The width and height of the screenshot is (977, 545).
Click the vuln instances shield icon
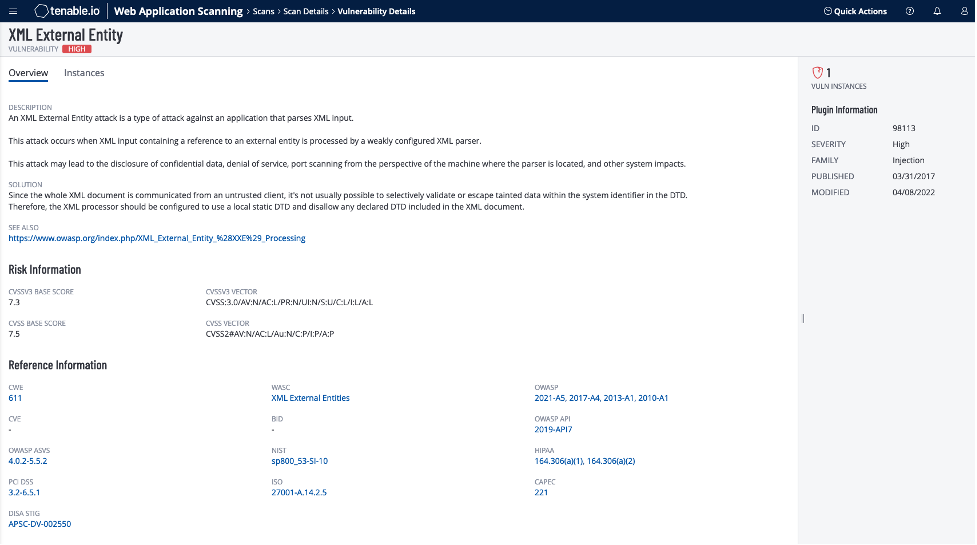pos(817,73)
